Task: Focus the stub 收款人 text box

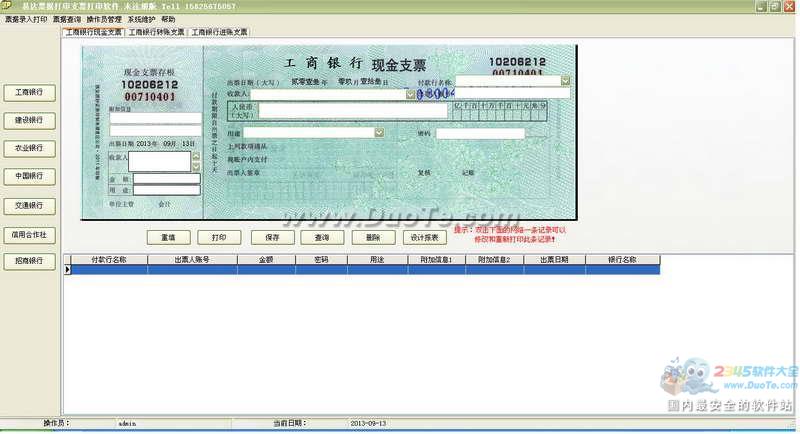Action: coord(160,162)
